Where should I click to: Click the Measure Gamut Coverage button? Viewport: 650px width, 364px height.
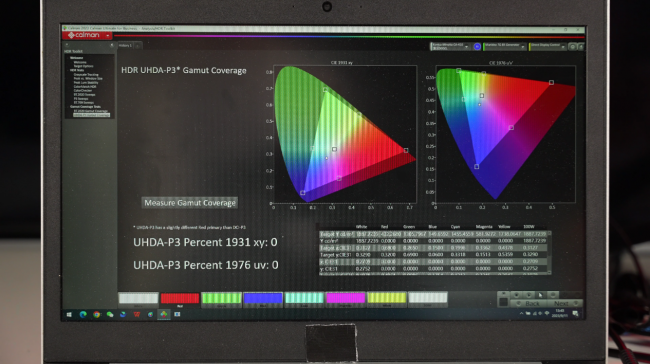coord(190,203)
